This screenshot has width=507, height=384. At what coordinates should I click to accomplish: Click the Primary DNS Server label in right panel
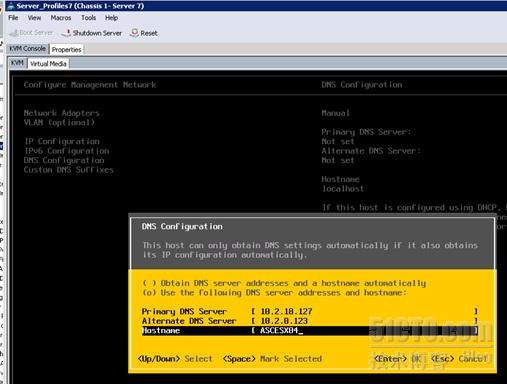point(366,132)
